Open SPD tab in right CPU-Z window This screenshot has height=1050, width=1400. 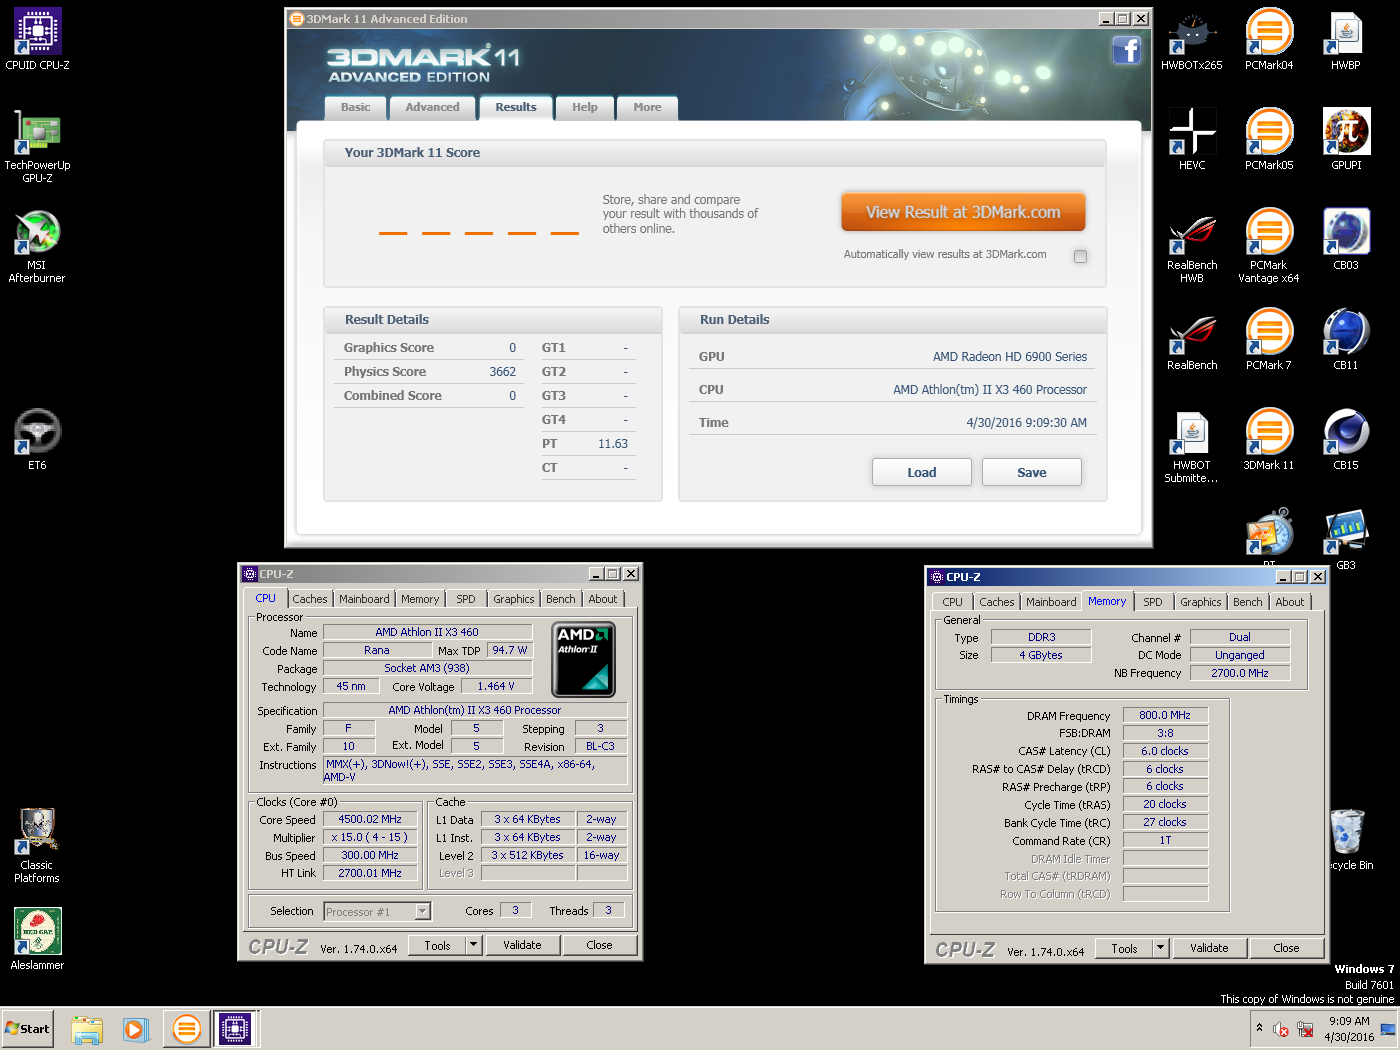click(x=1153, y=602)
